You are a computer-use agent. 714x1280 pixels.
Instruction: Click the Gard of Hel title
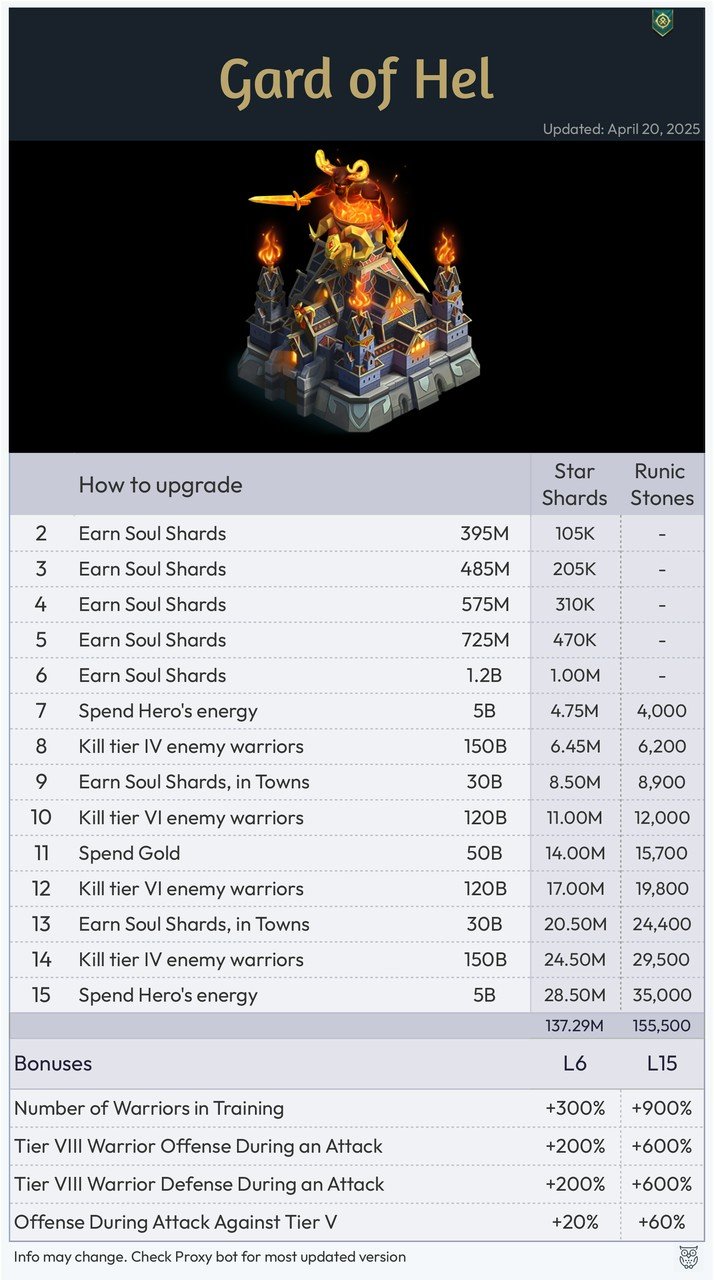356,81
